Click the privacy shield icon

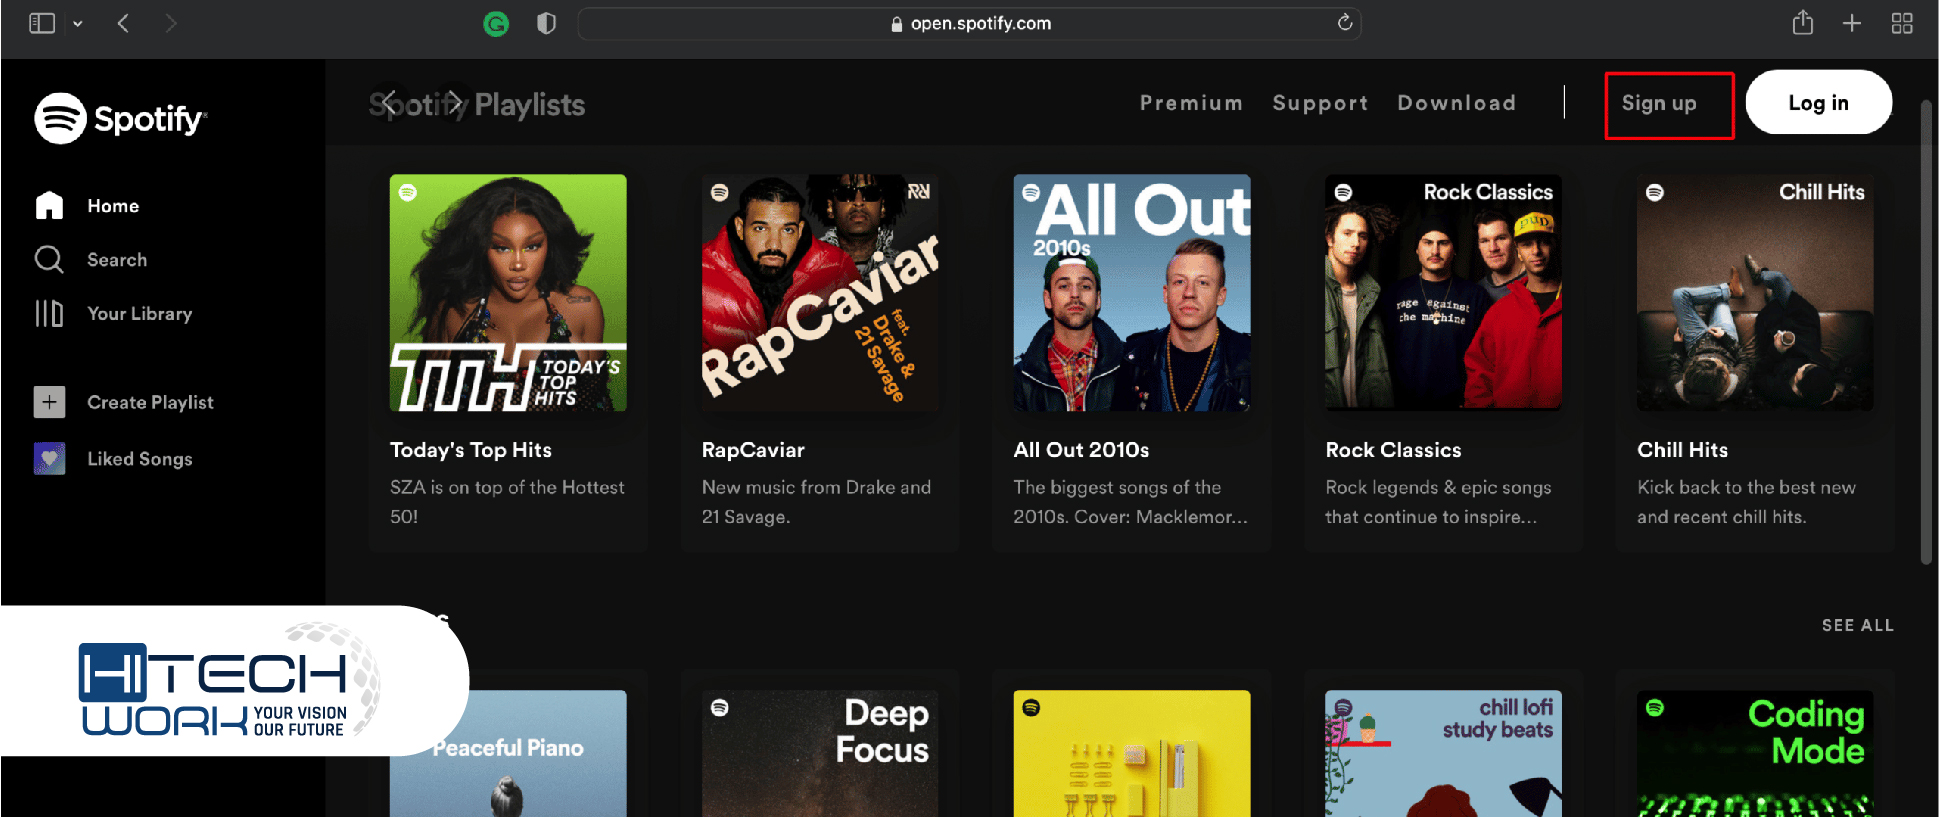546,23
